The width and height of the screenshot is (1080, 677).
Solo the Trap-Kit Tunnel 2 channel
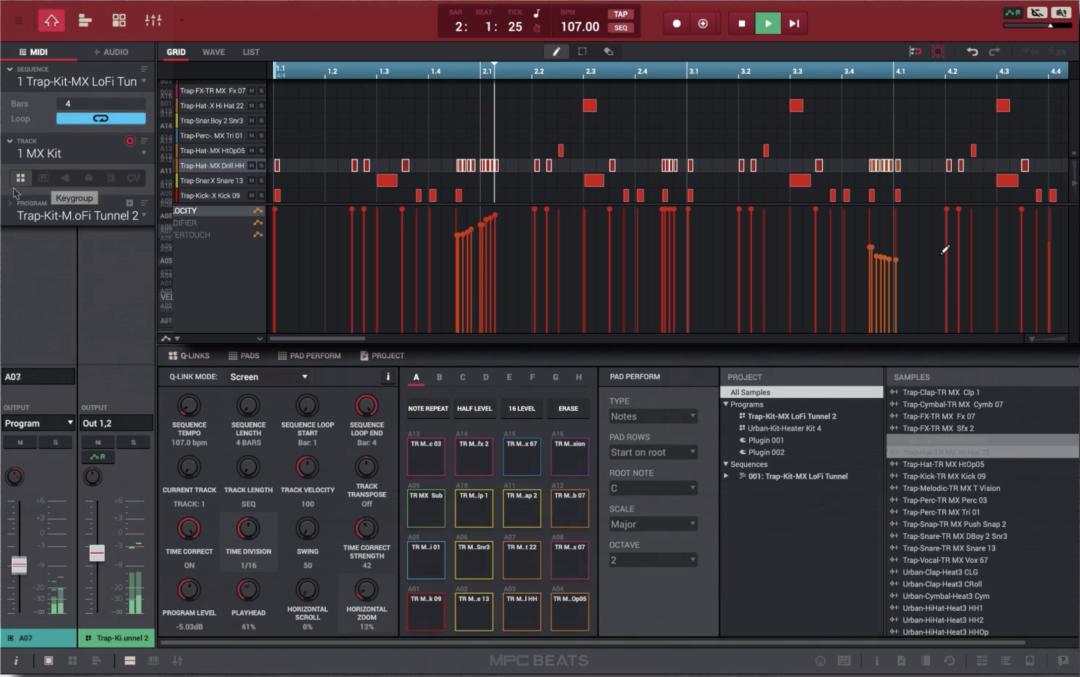(132, 442)
